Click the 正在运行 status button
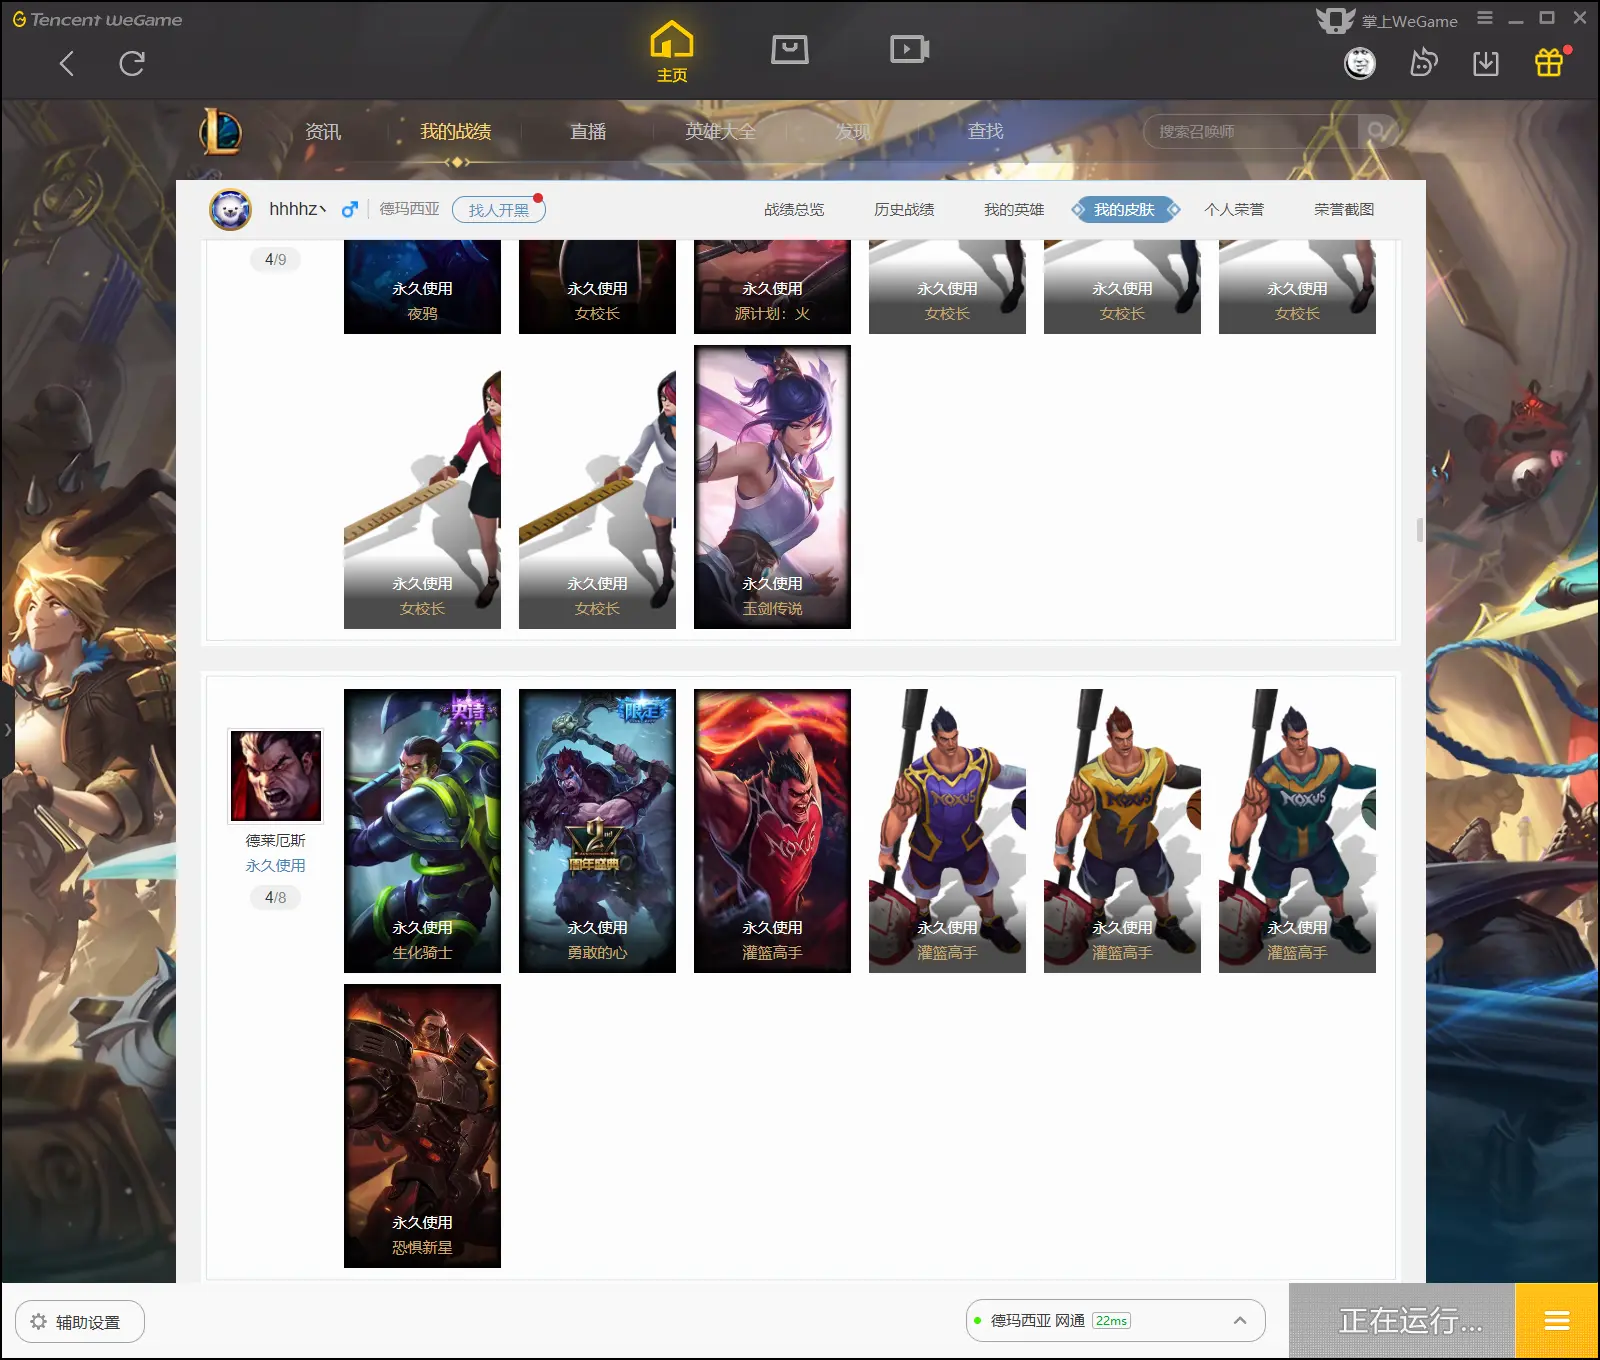Image resolution: width=1600 pixels, height=1360 pixels. pos(1402,1321)
